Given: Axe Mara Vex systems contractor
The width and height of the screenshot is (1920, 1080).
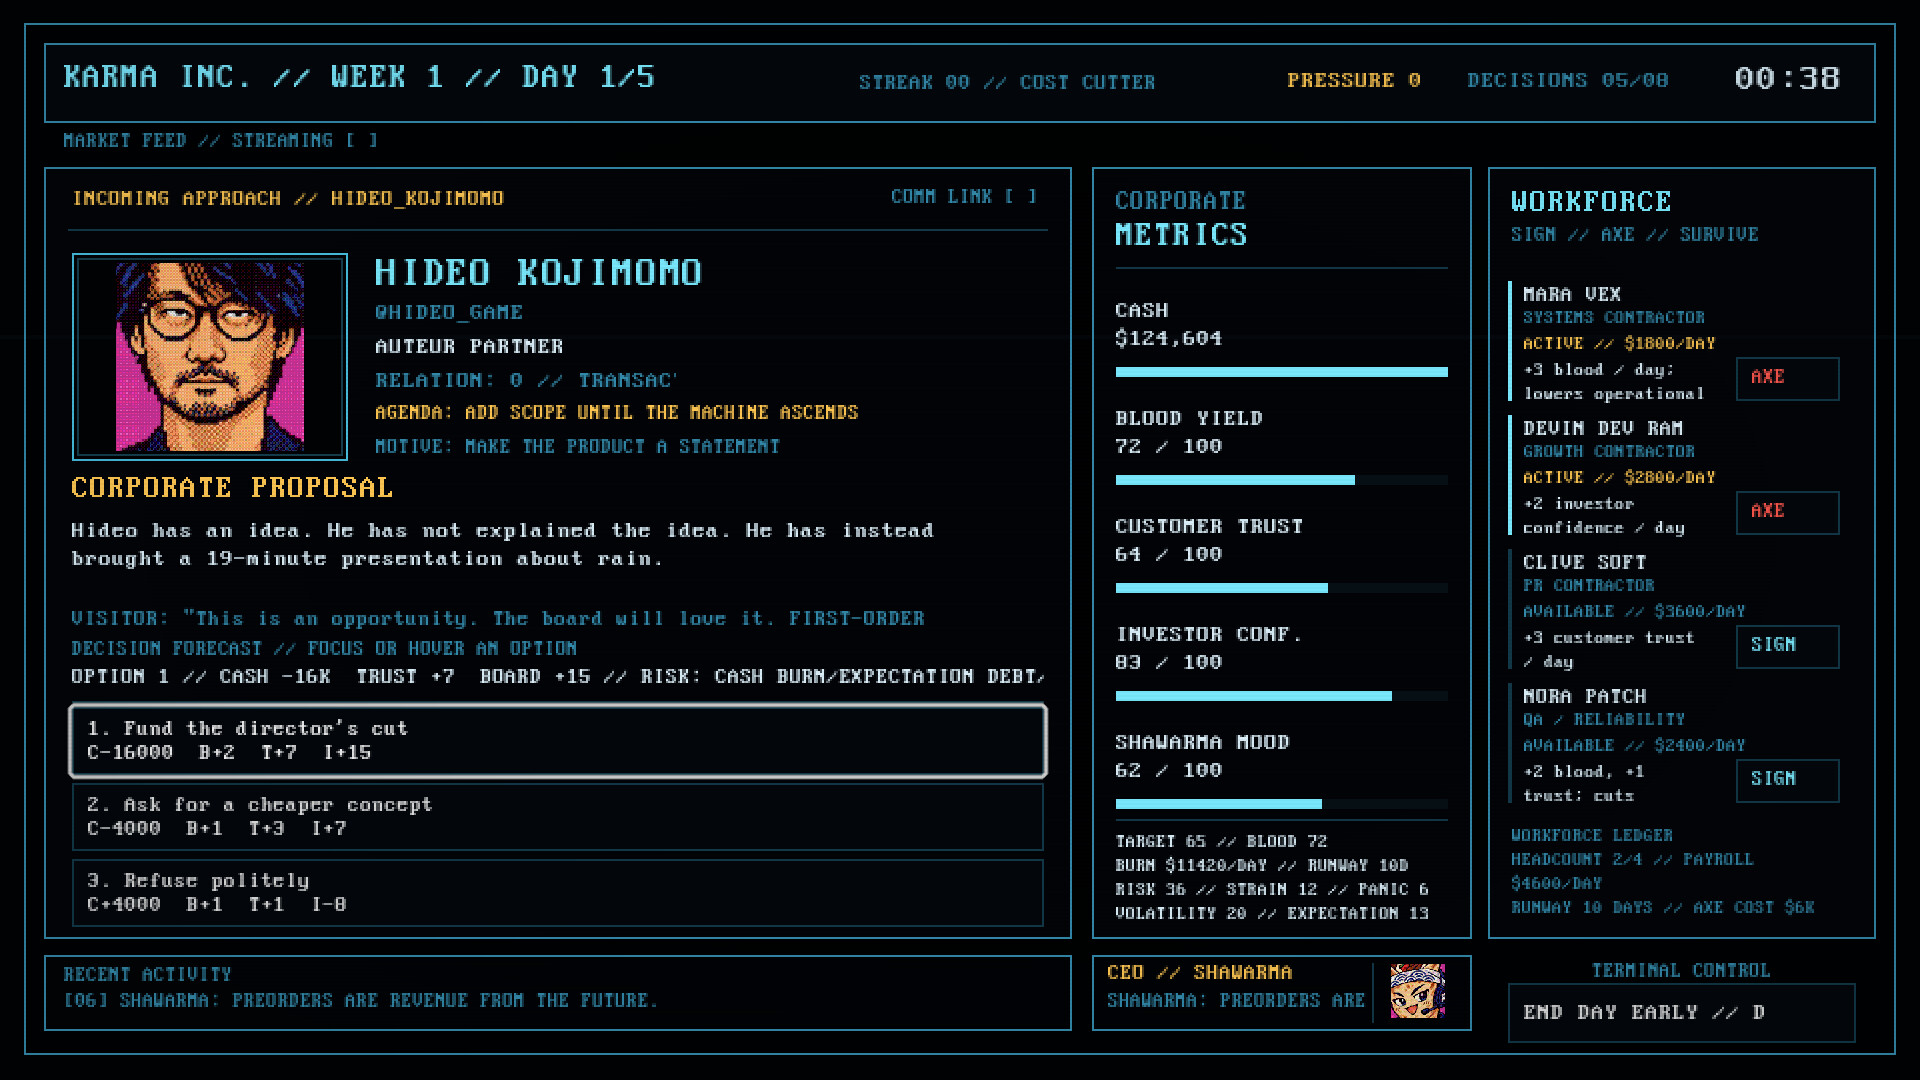Looking at the screenshot, I should (x=1787, y=379).
